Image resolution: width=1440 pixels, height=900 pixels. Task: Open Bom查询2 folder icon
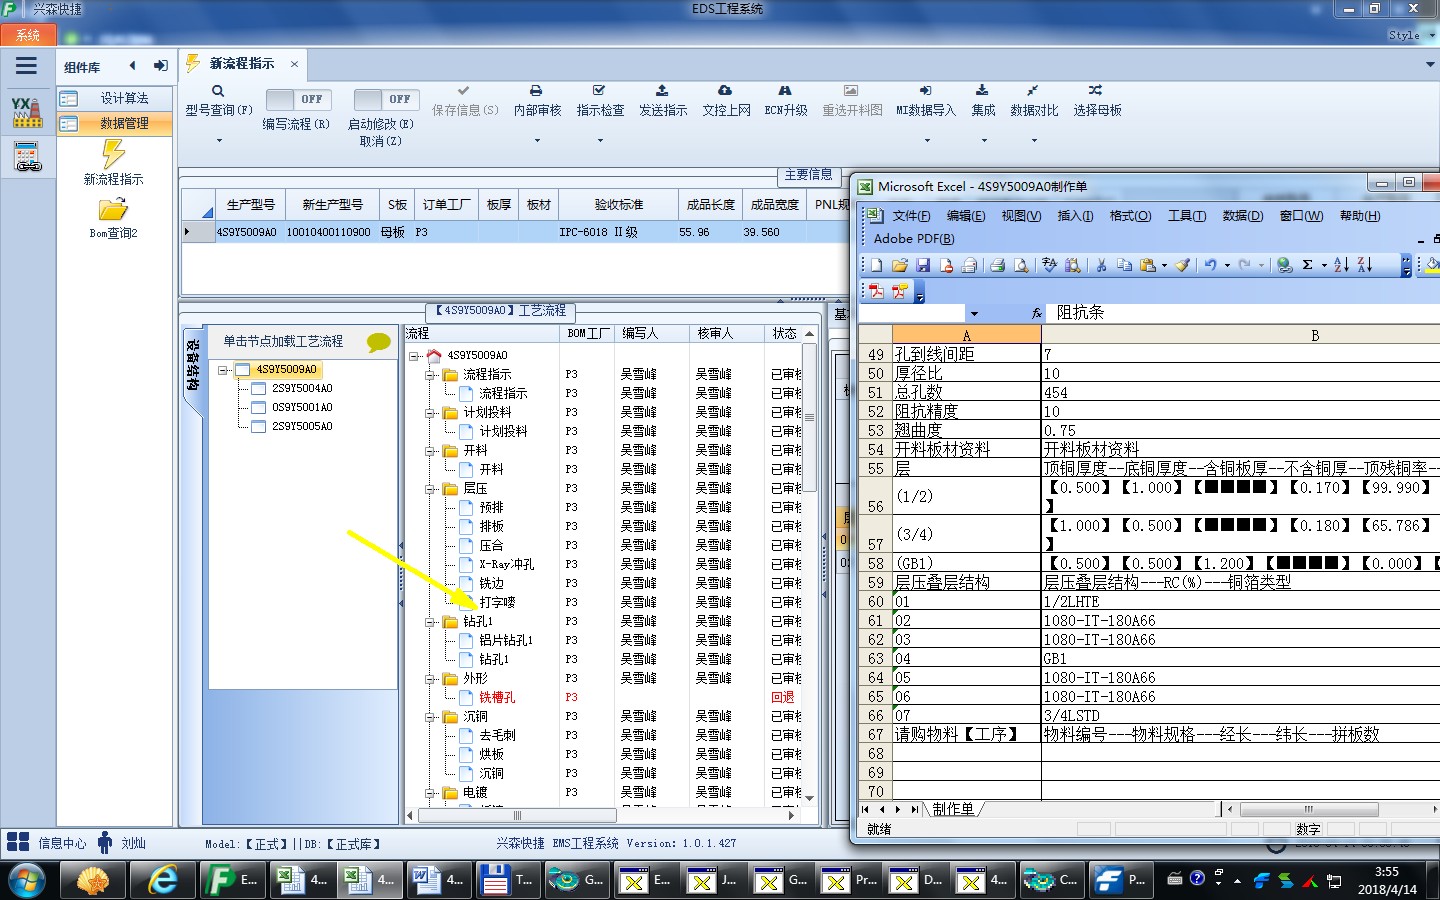pos(113,209)
